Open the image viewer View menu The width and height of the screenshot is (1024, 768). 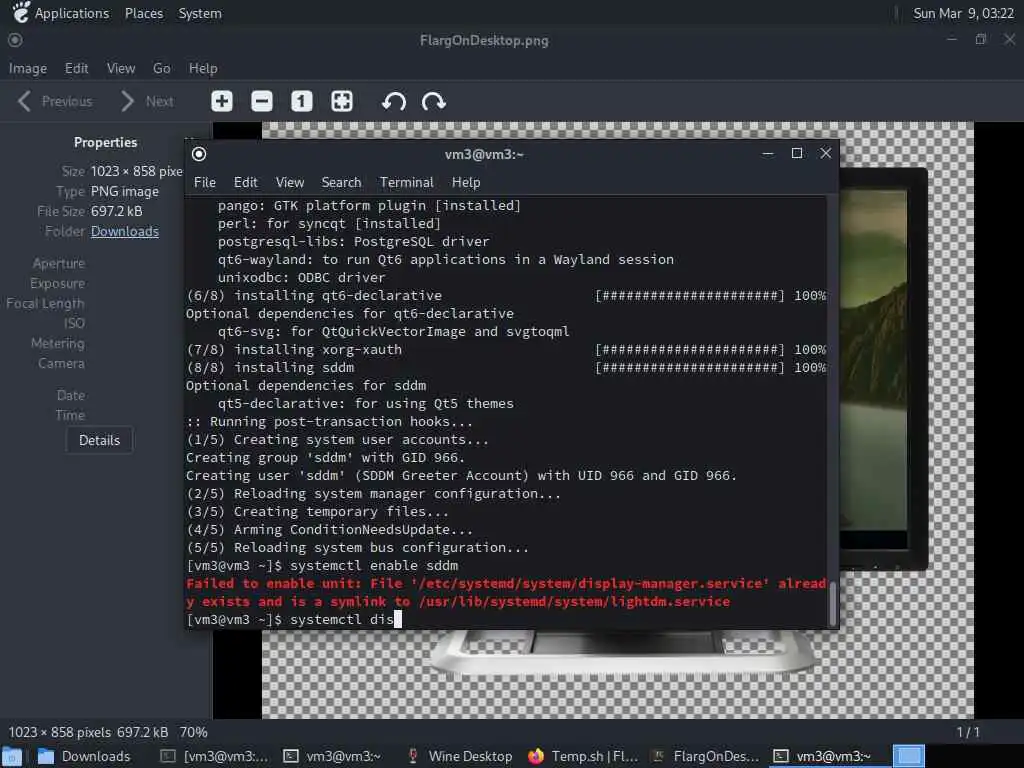121,69
